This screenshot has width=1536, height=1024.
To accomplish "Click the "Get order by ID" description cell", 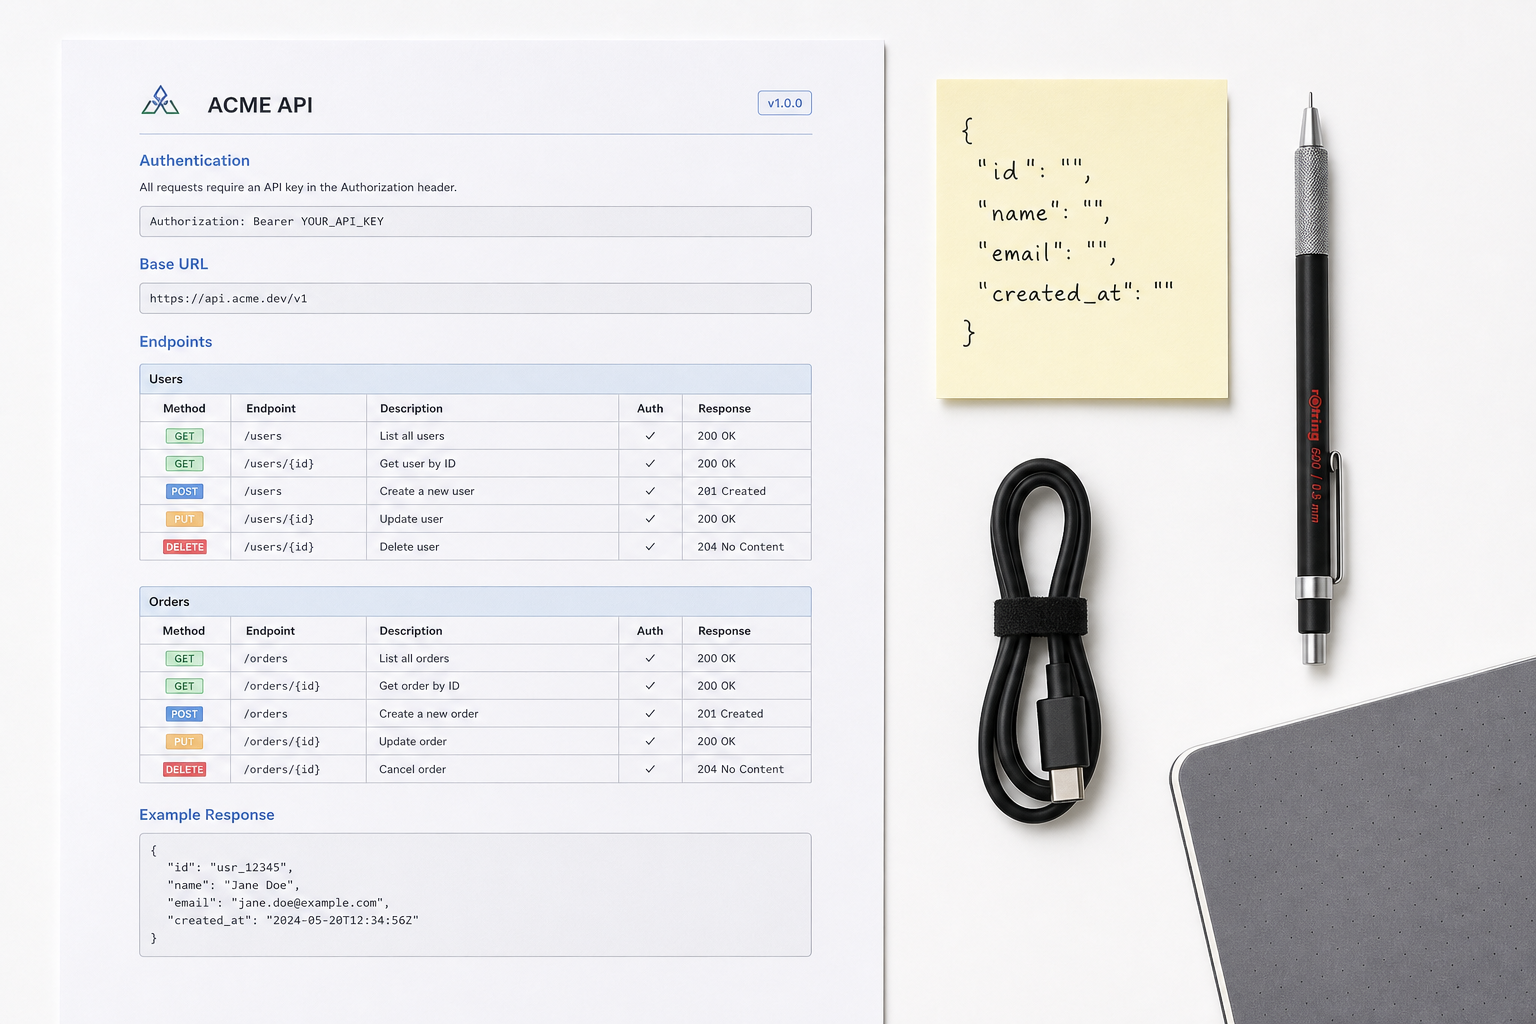I will [419, 686].
